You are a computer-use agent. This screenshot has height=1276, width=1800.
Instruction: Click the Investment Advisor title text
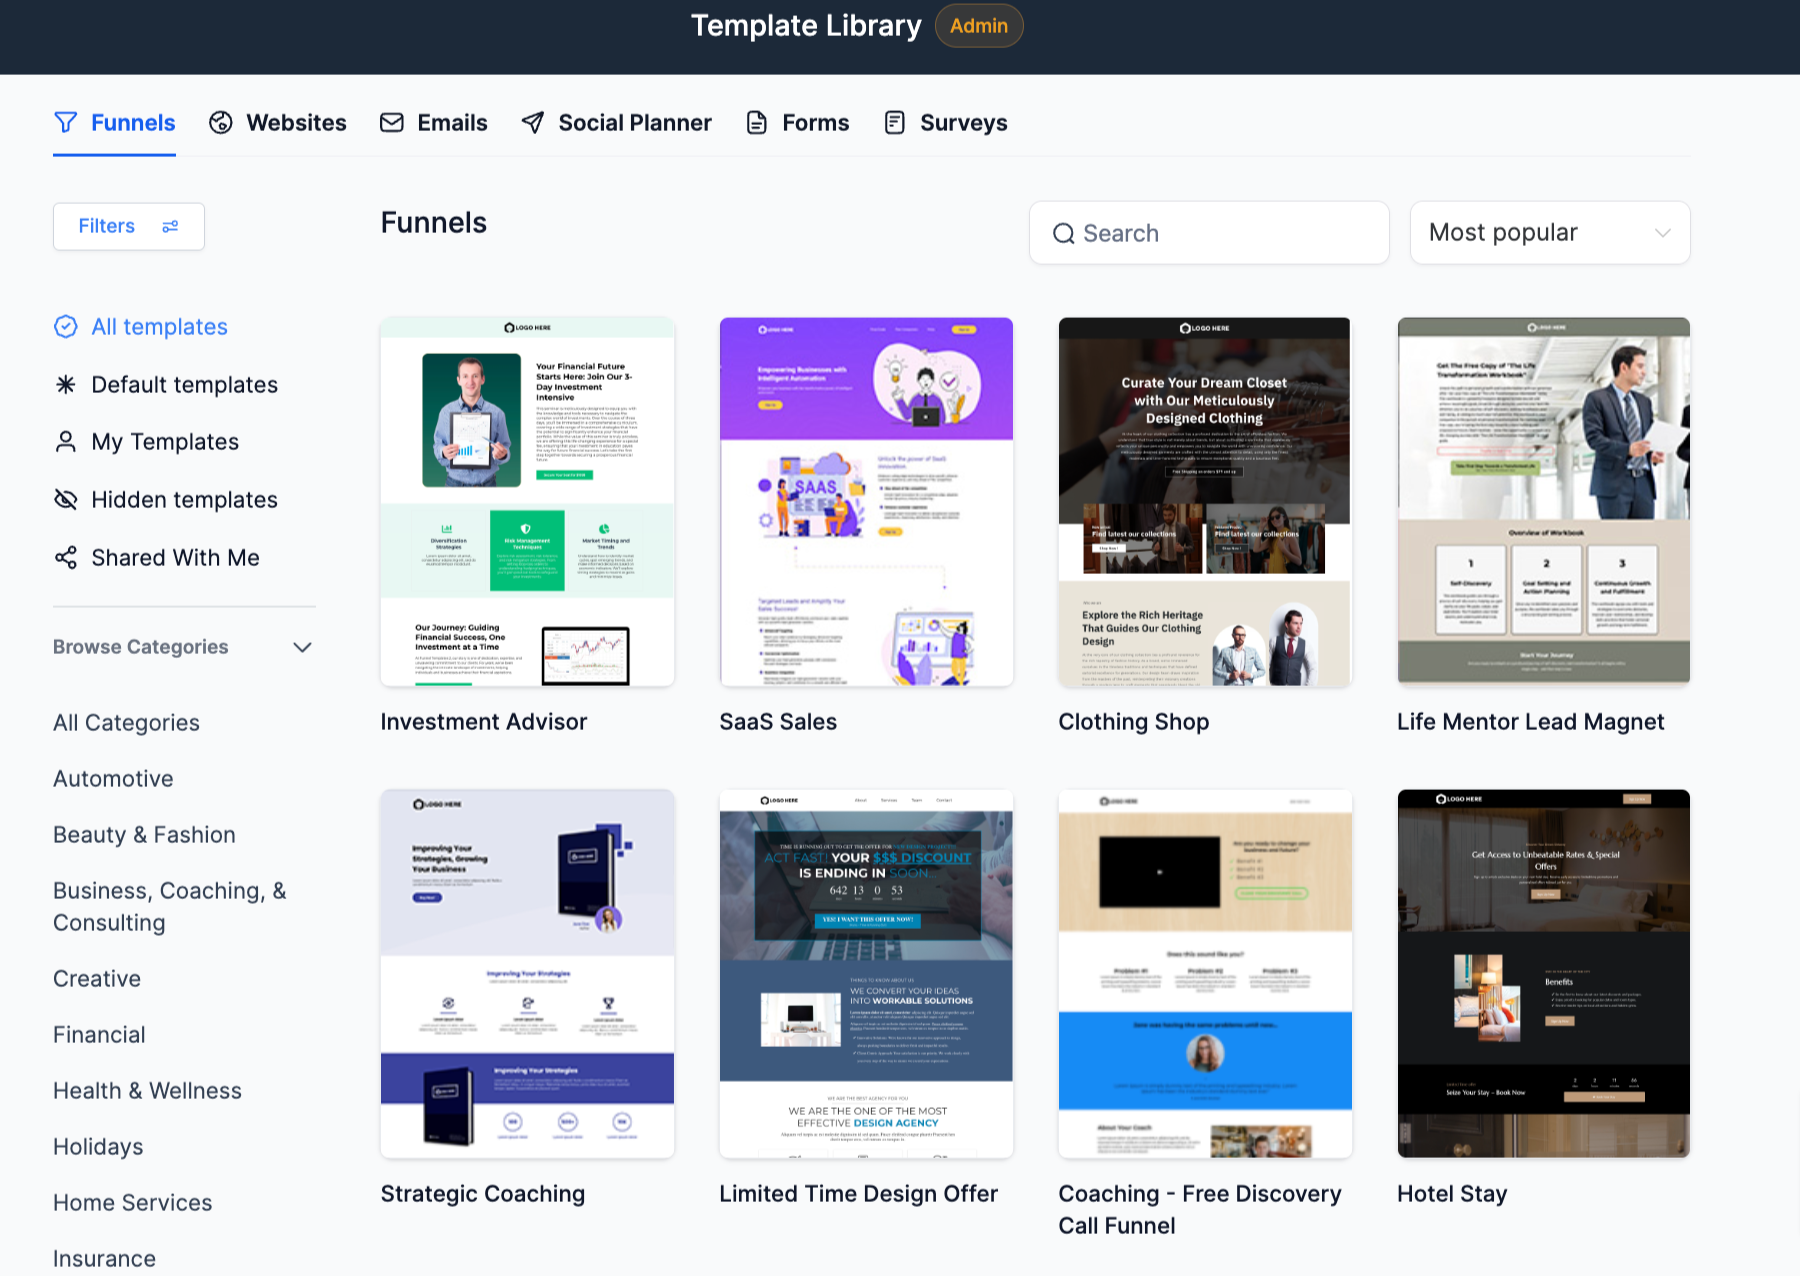click(483, 721)
